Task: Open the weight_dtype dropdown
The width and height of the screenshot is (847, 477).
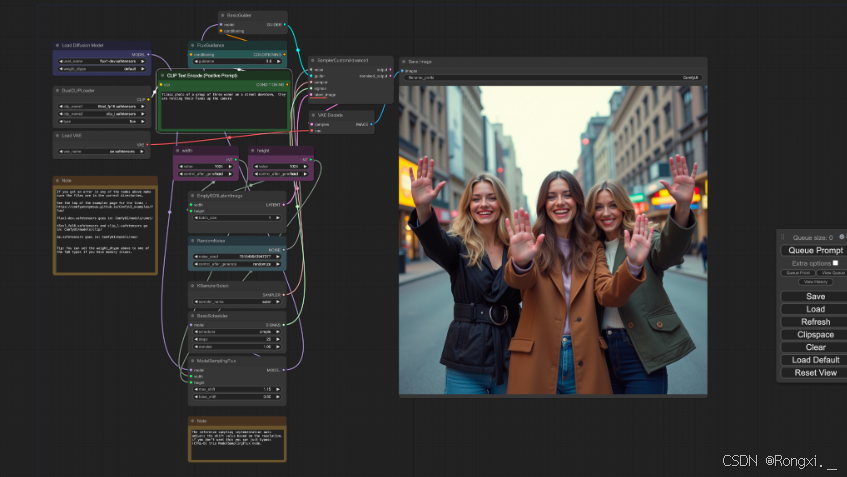Action: pyautogui.click(x=102, y=69)
